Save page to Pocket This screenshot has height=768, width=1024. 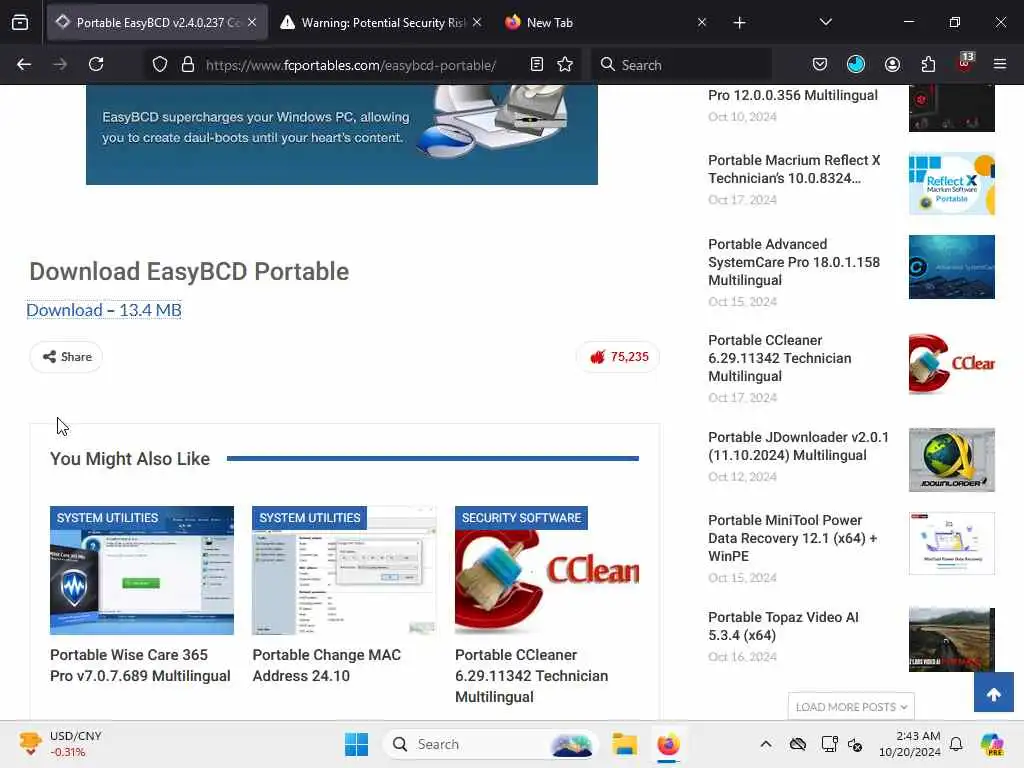(x=820, y=64)
